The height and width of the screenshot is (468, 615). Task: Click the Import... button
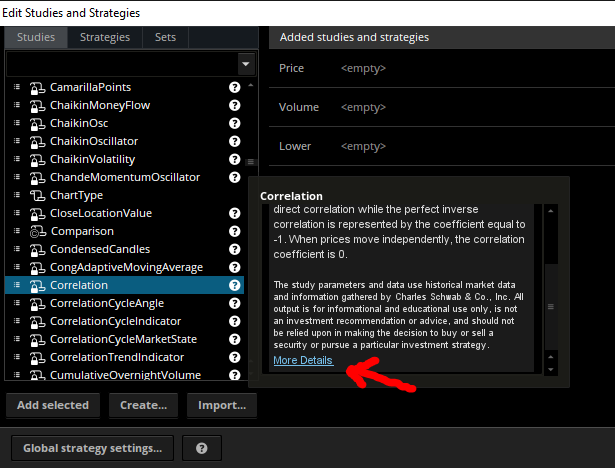(x=222, y=405)
